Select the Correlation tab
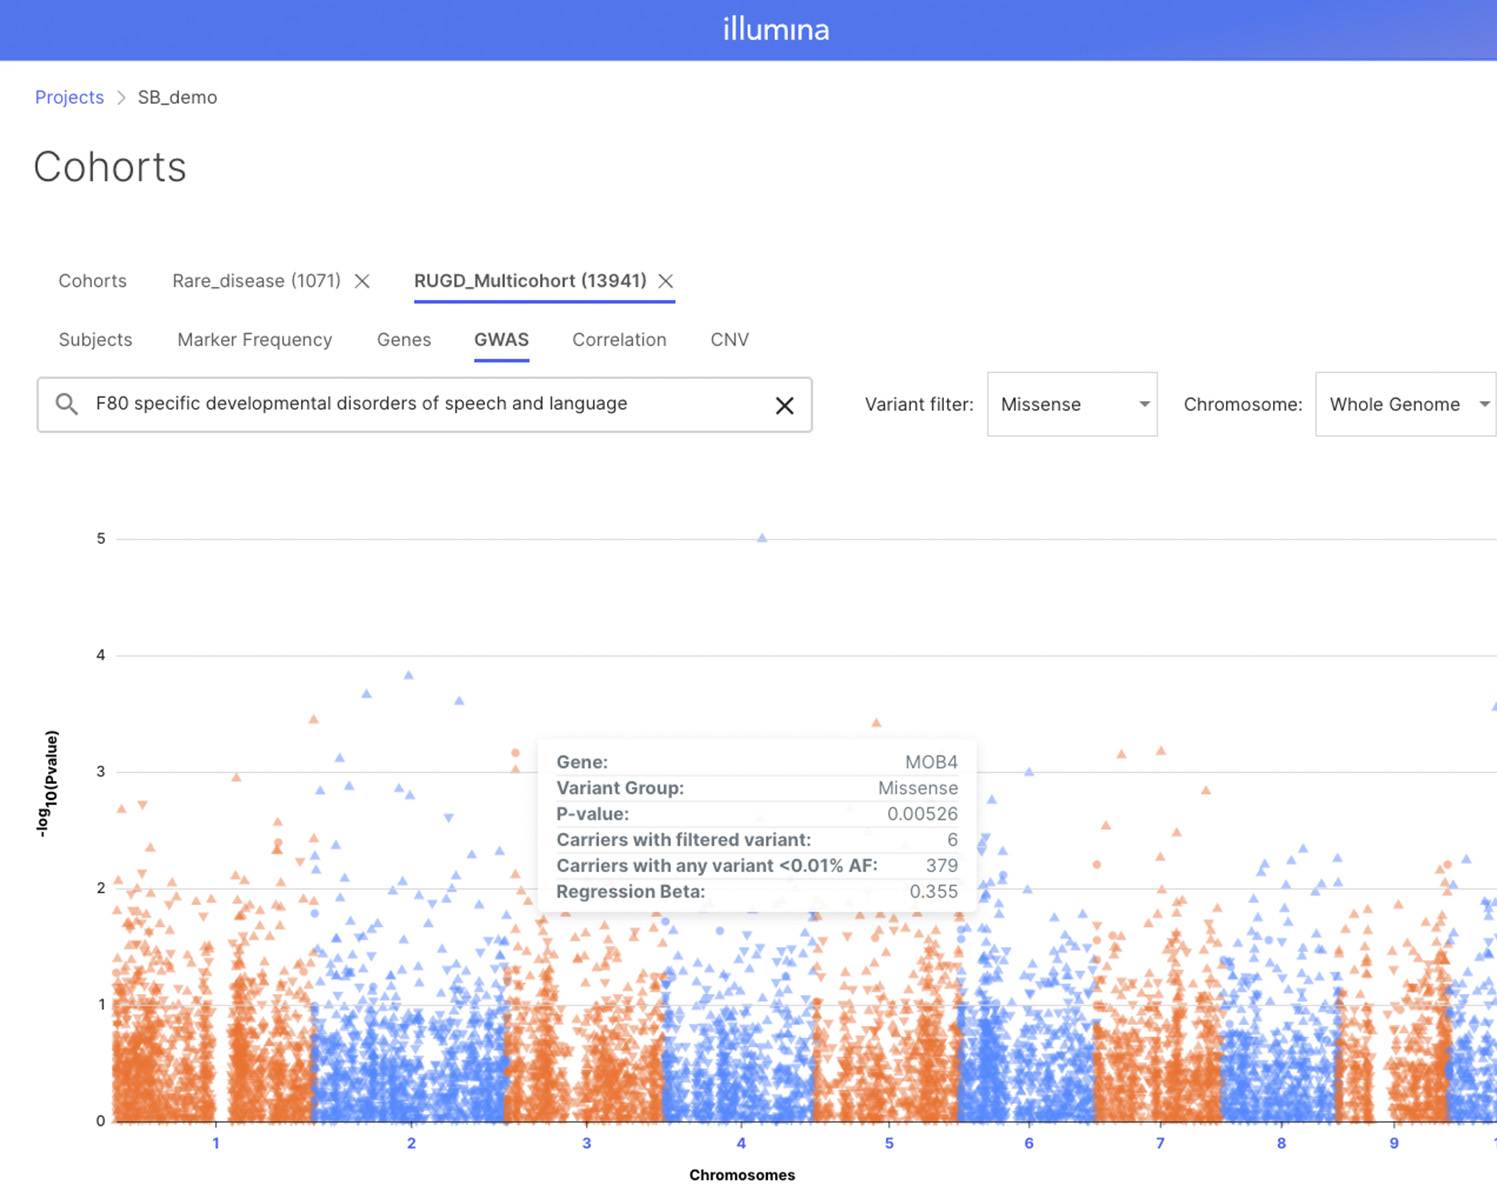This screenshot has width=1497, height=1198. (x=619, y=340)
